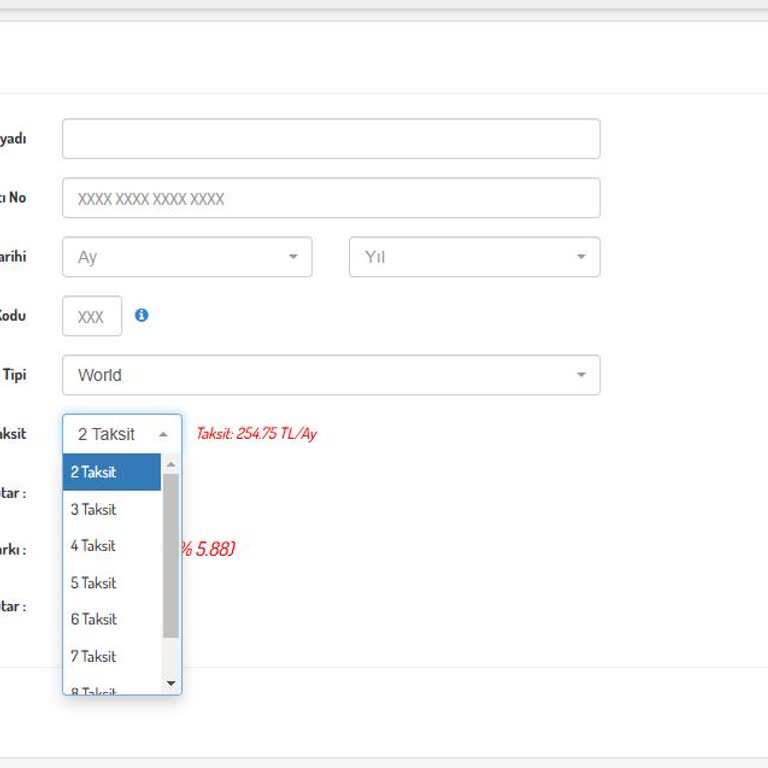Image resolution: width=768 pixels, height=768 pixels.
Task: Pick the 4 Taksit option
Action: point(111,546)
